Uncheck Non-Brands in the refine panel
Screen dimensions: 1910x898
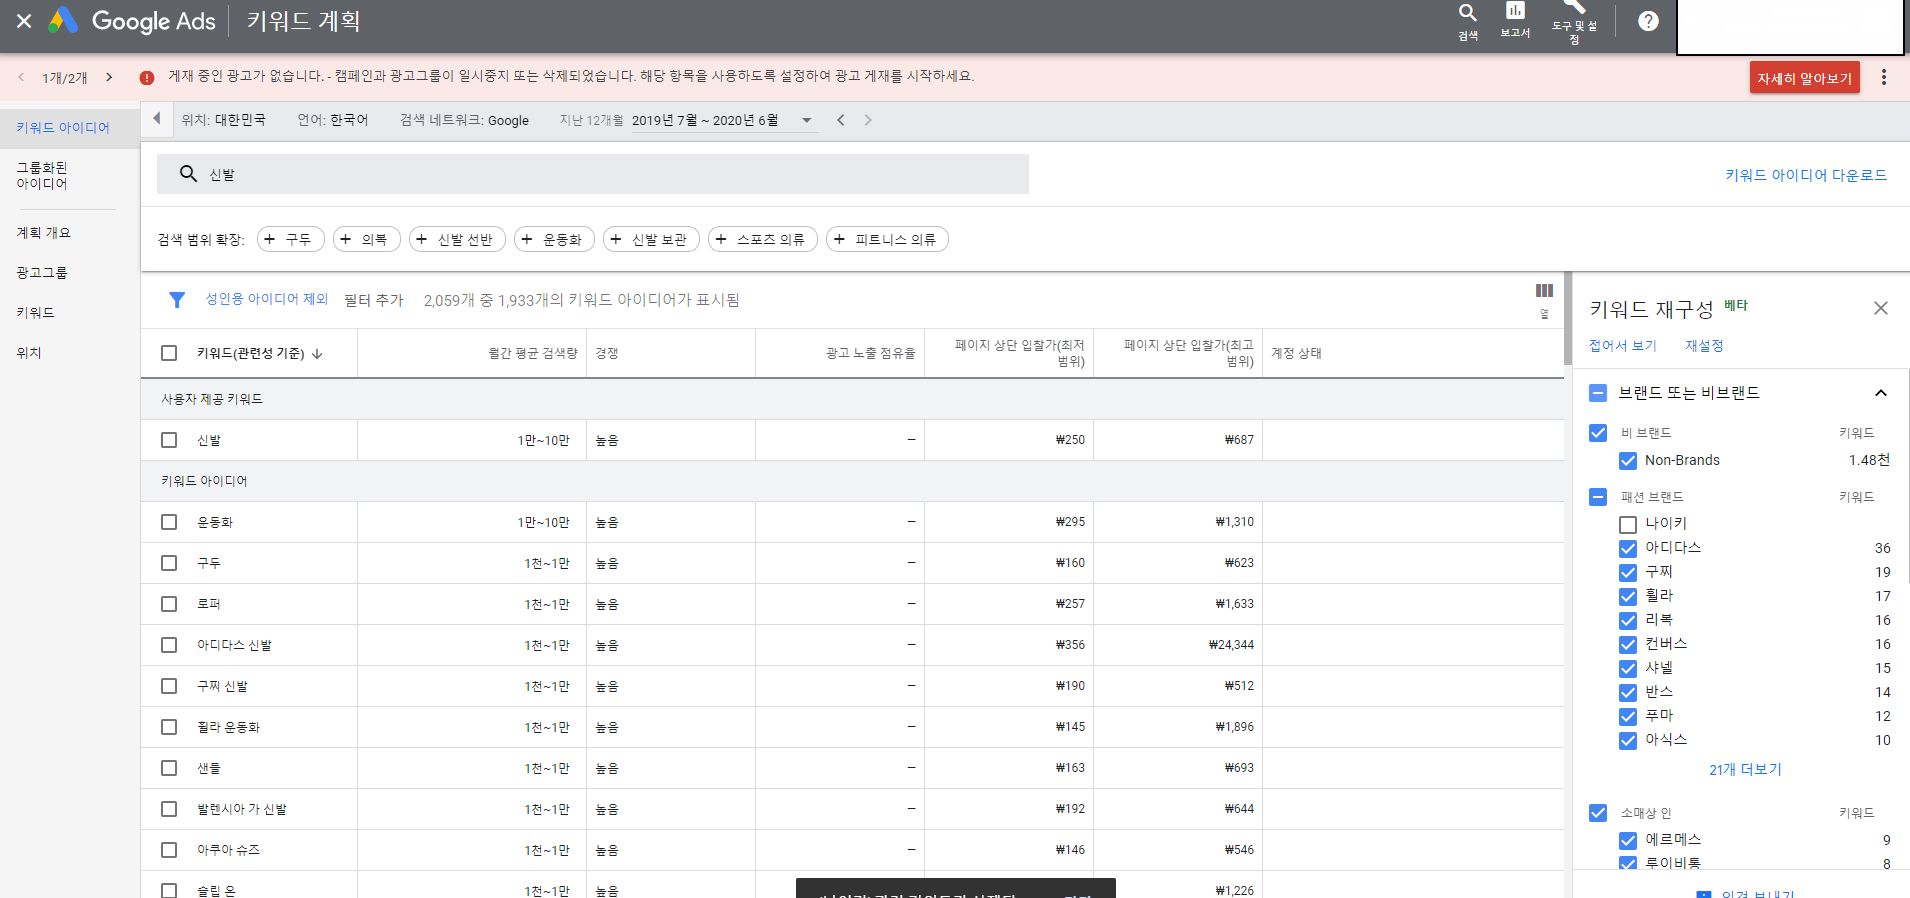[x=1628, y=461]
